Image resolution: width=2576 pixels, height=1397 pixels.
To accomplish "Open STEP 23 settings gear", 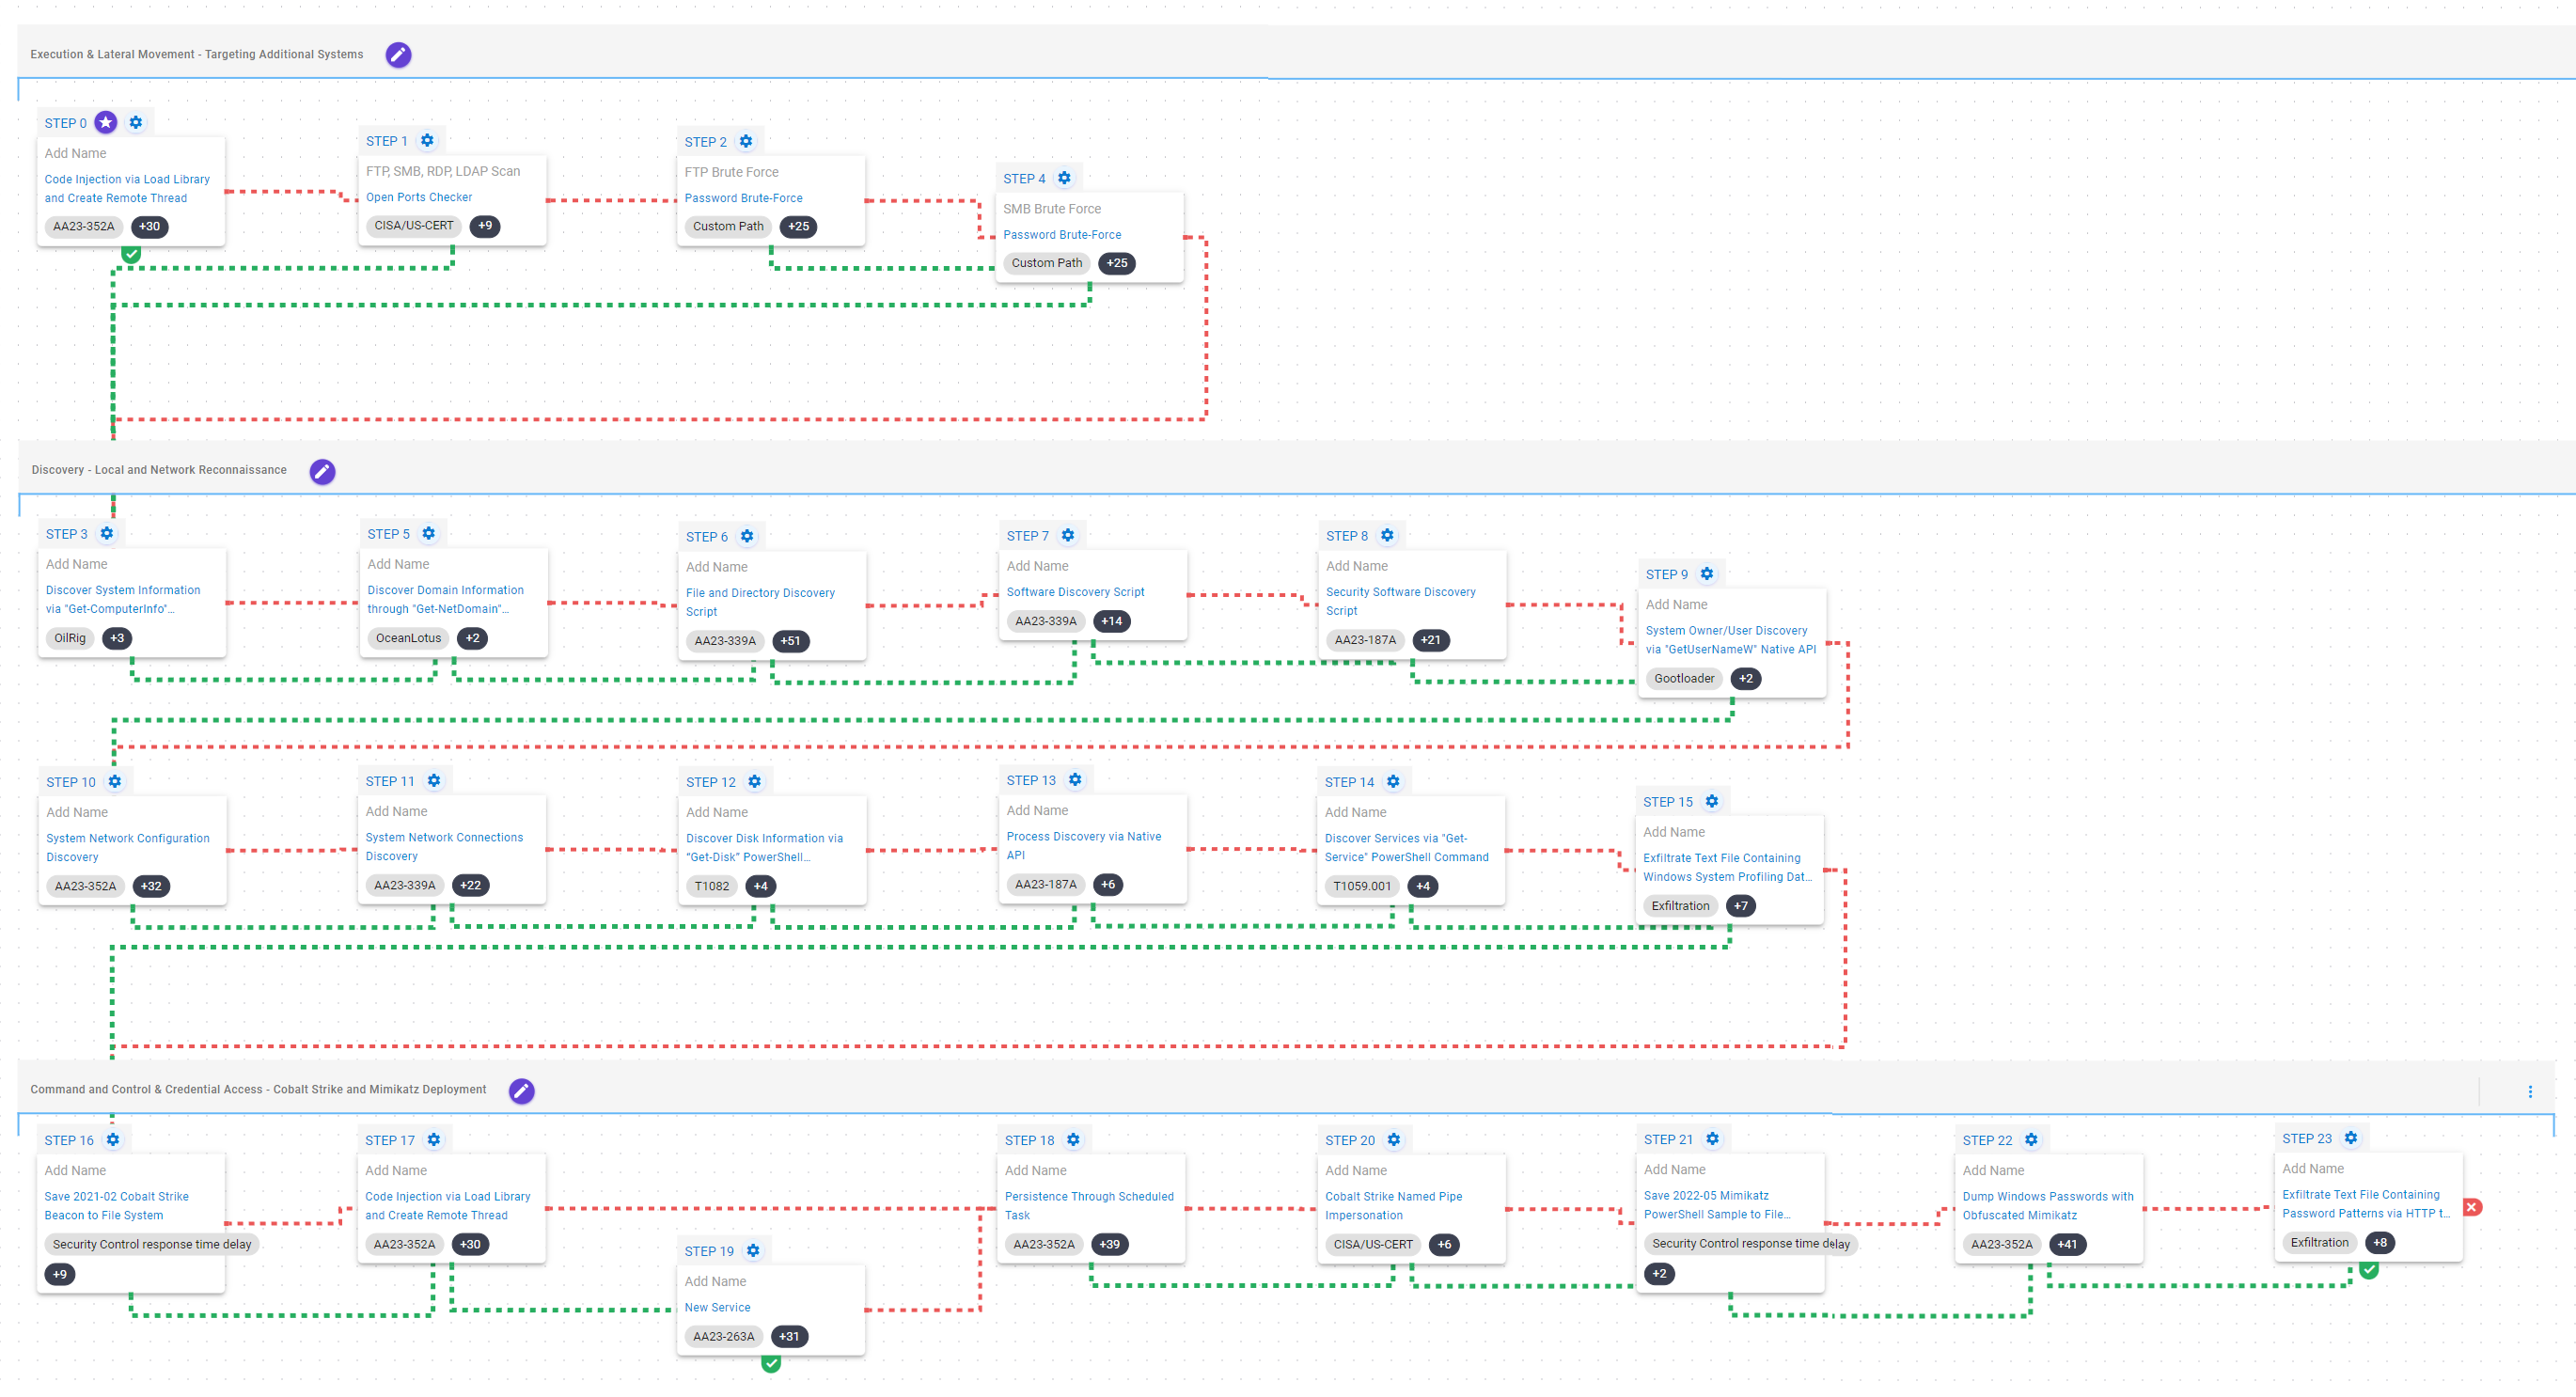I will pyautogui.click(x=2351, y=1138).
